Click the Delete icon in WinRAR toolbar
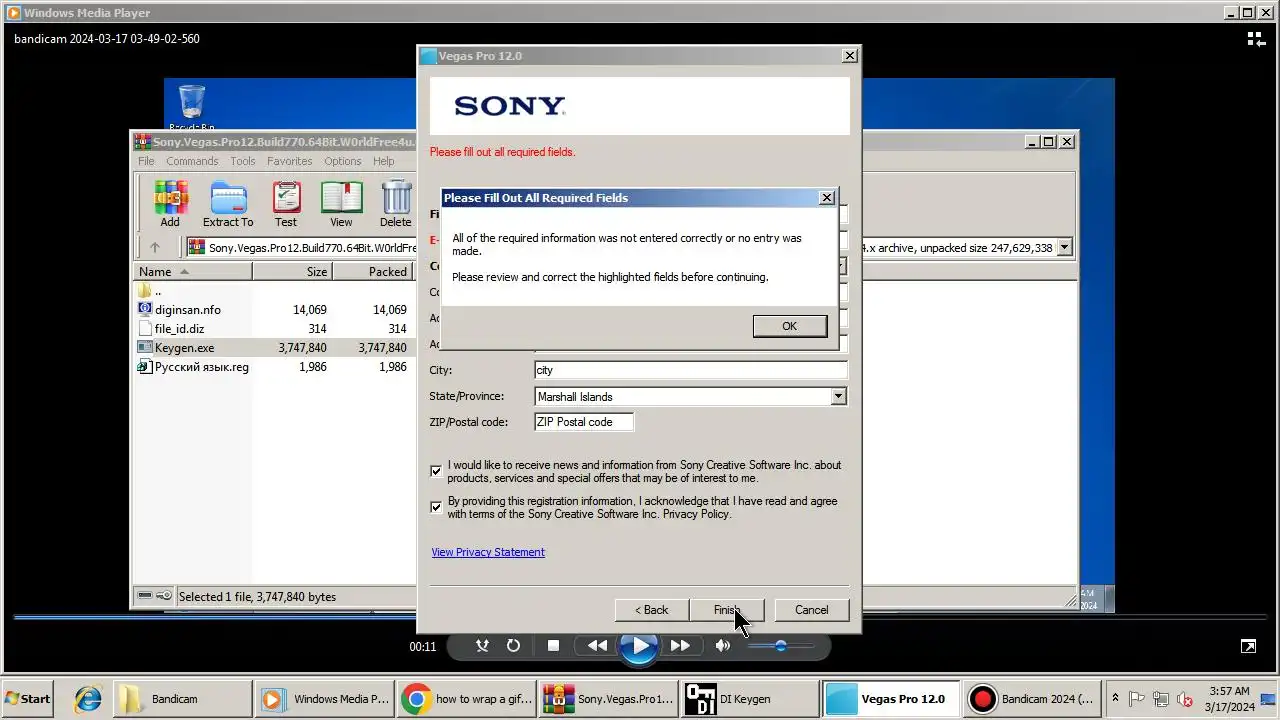The width and height of the screenshot is (1280, 720). coord(396,203)
